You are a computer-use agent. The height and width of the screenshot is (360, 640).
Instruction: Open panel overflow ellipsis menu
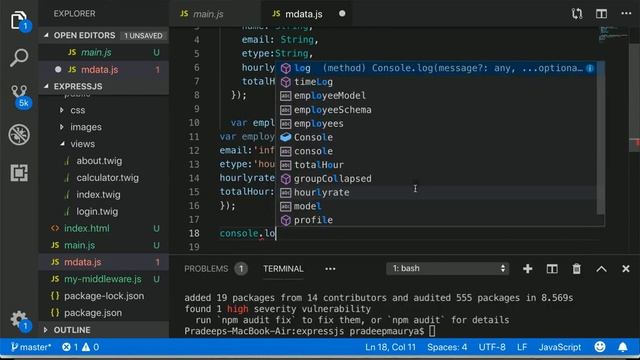pyautogui.click(x=330, y=269)
